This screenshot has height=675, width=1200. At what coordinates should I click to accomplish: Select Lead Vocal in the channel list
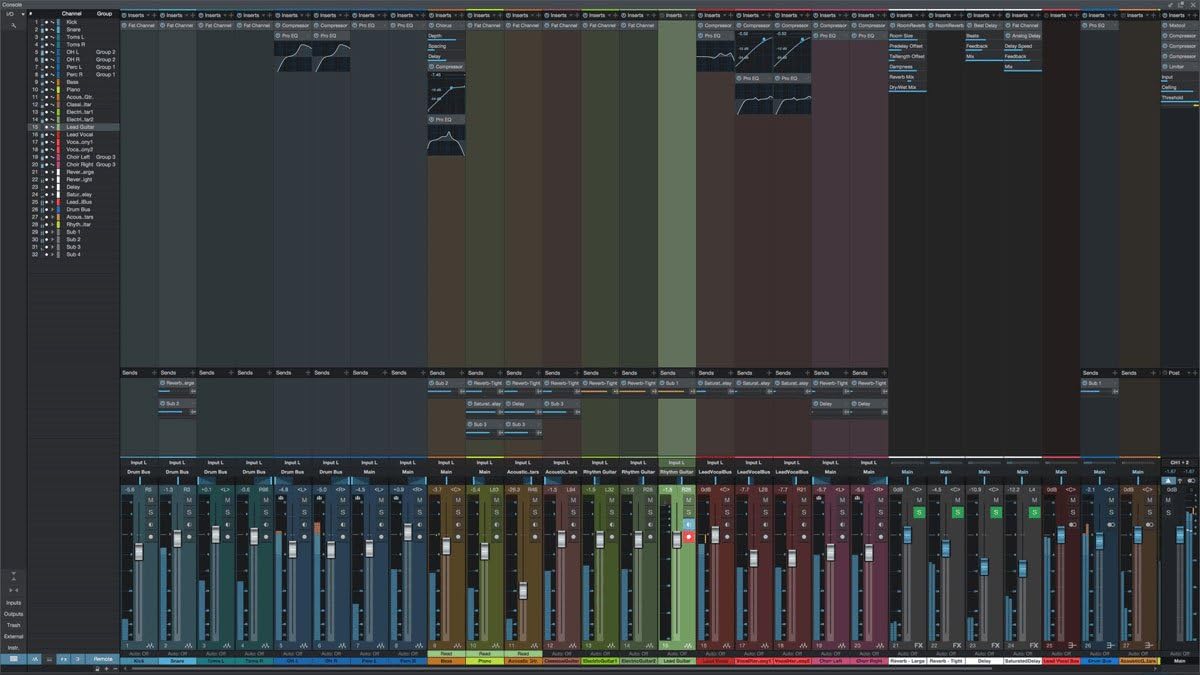(79, 135)
